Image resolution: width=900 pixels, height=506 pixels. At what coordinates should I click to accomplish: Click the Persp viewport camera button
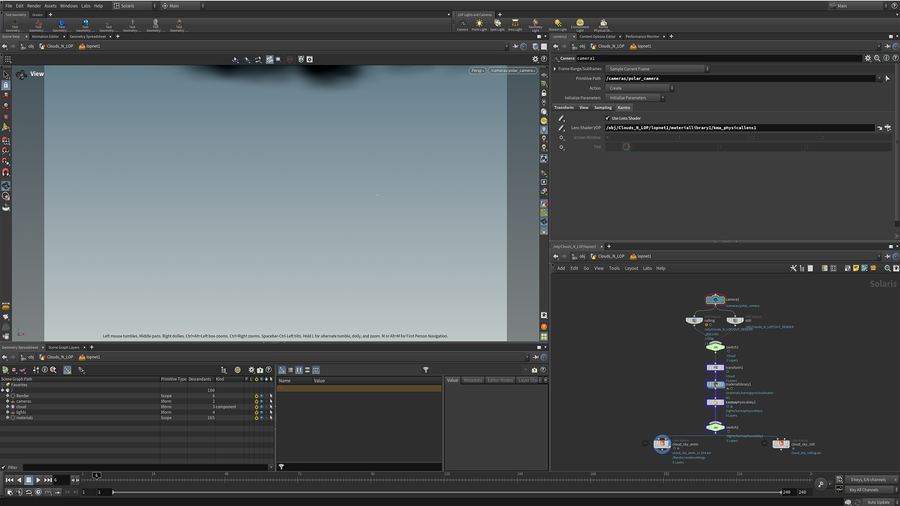478,70
